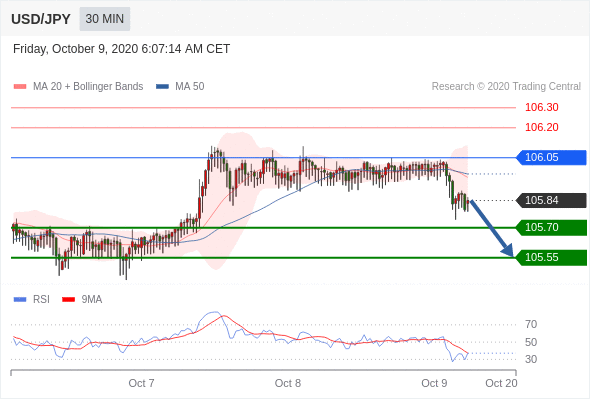
Task: Click the Oct 9 date axis label
Action: point(434,383)
